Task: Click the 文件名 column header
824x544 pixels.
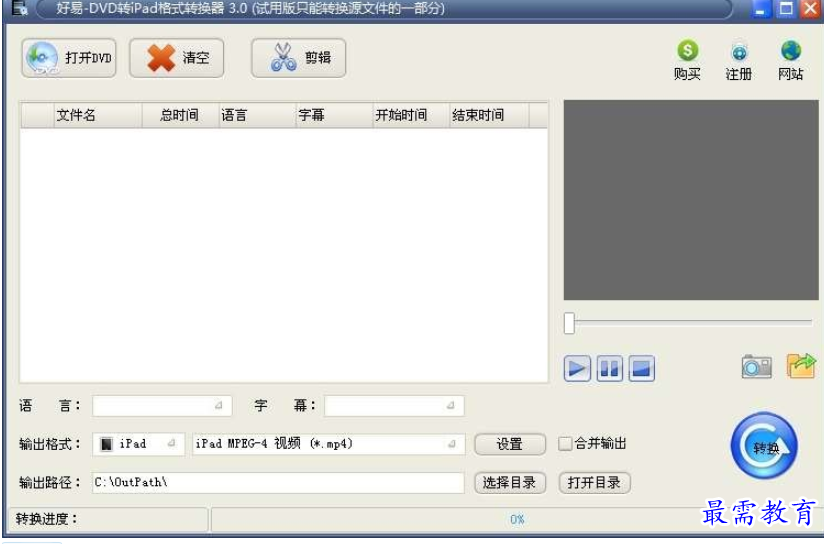Action: click(x=98, y=115)
